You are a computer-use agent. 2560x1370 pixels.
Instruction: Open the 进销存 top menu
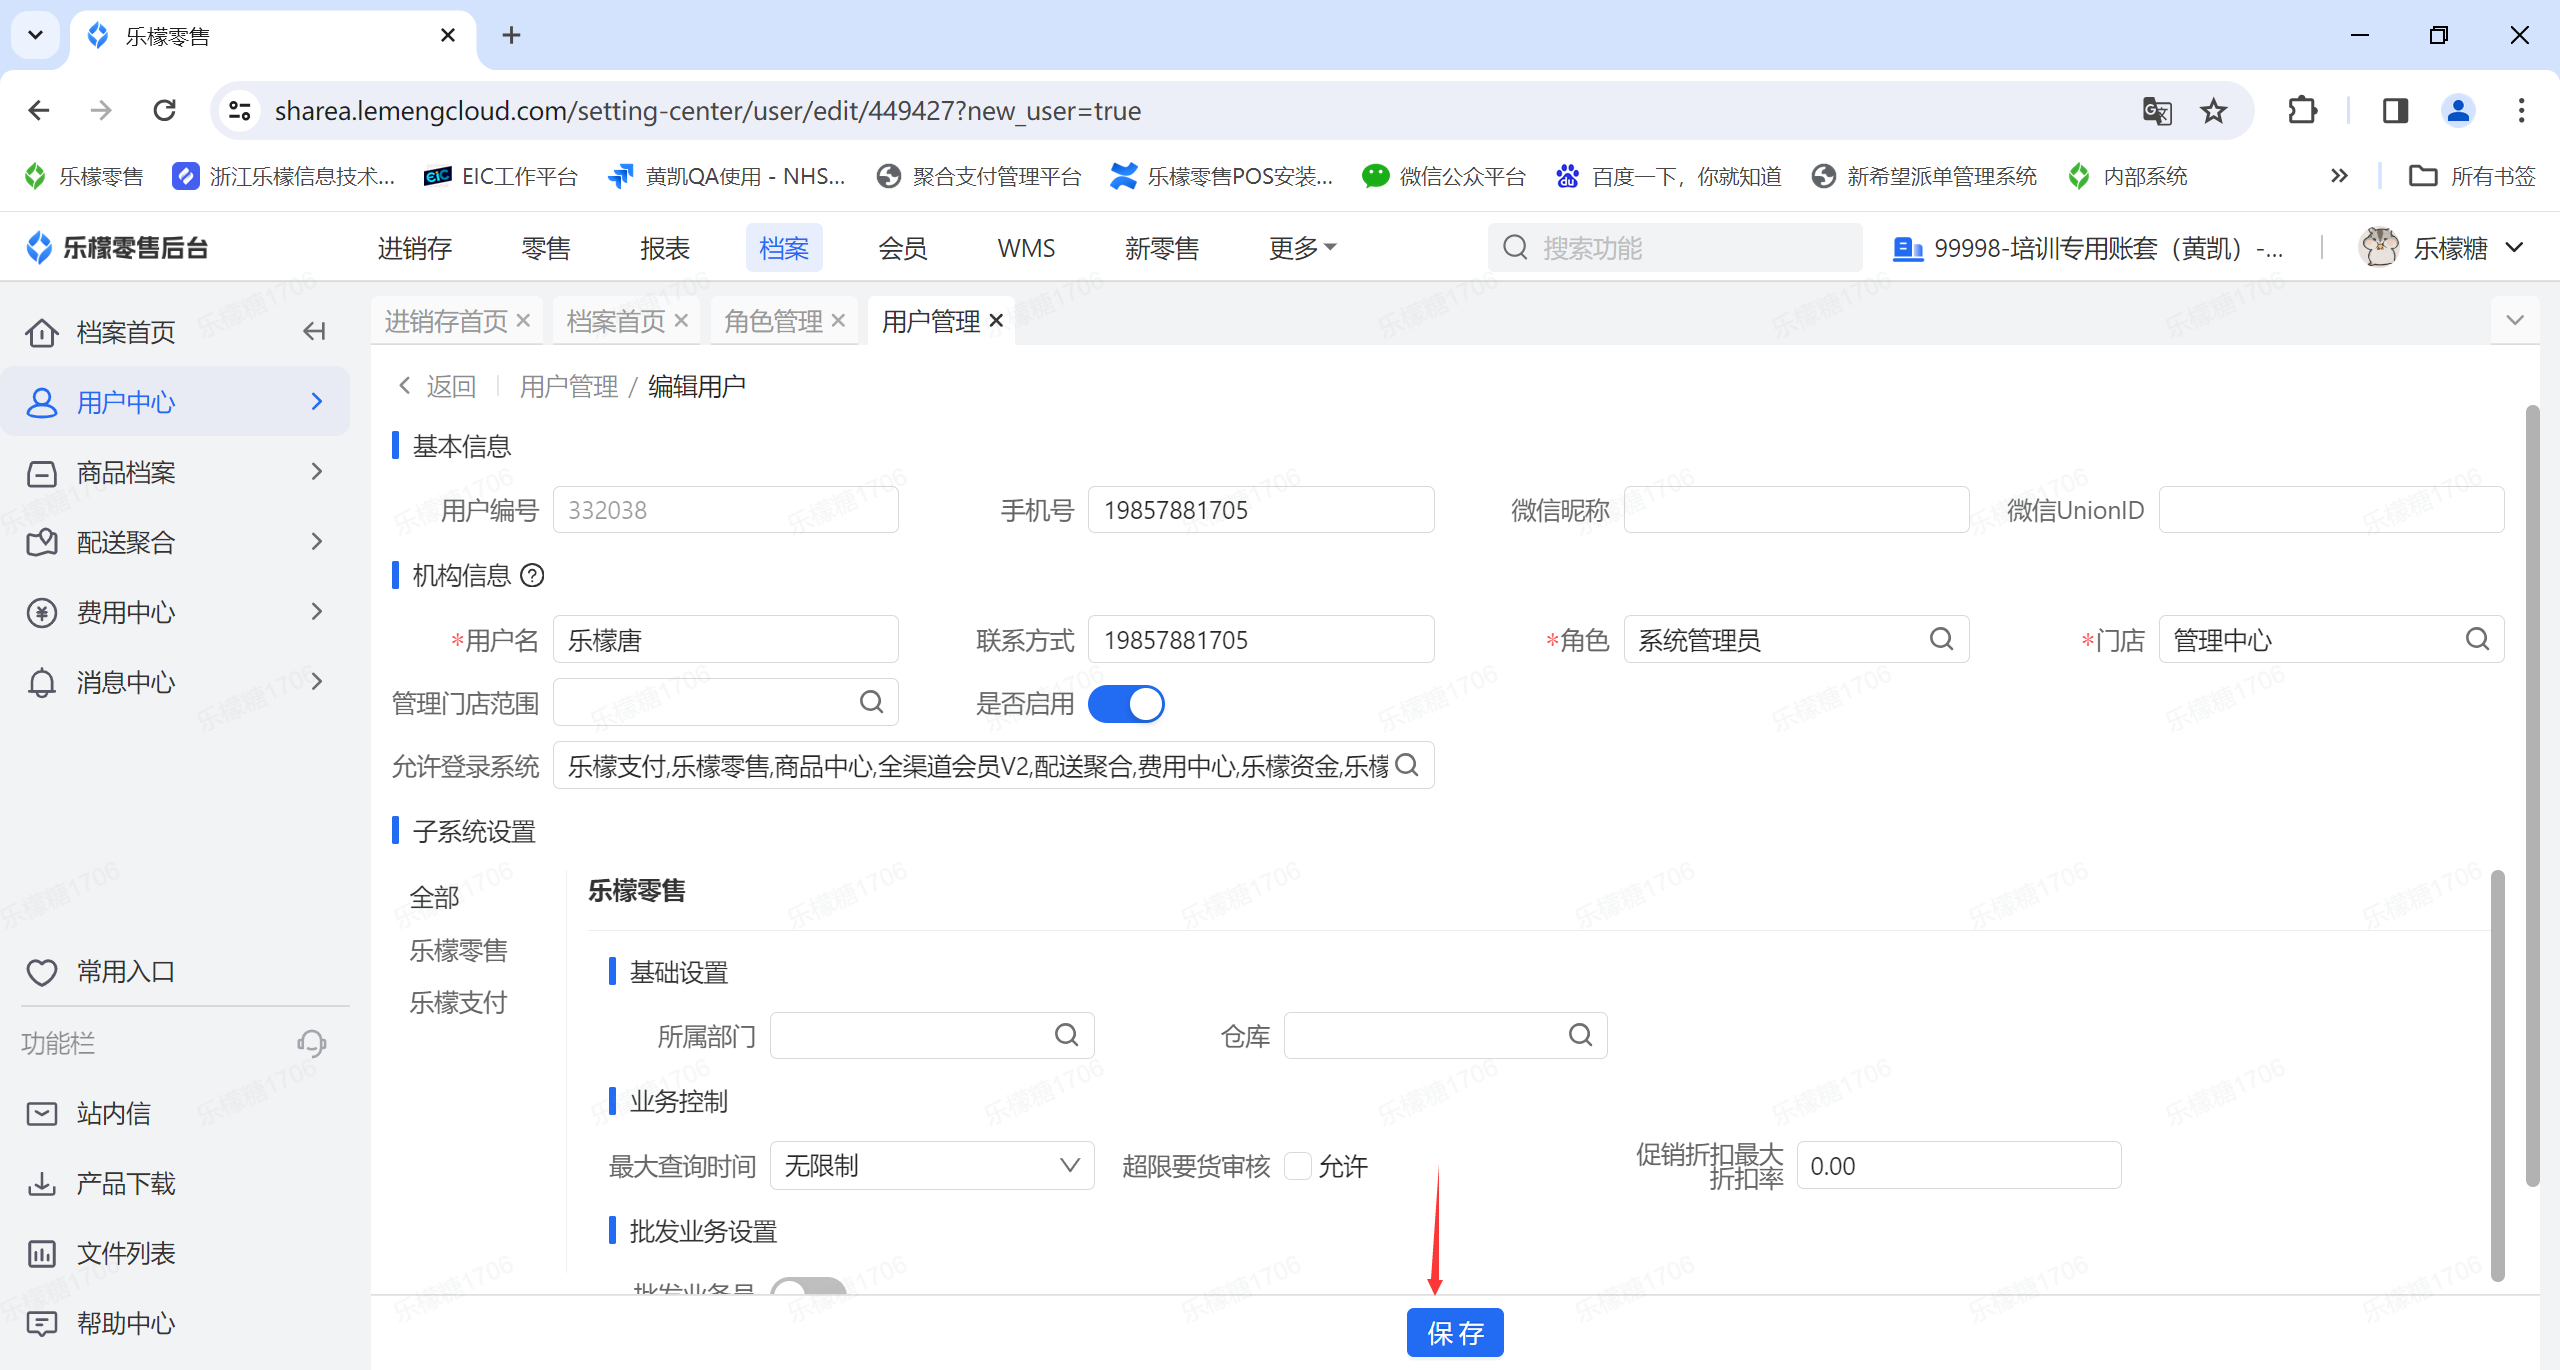414,247
